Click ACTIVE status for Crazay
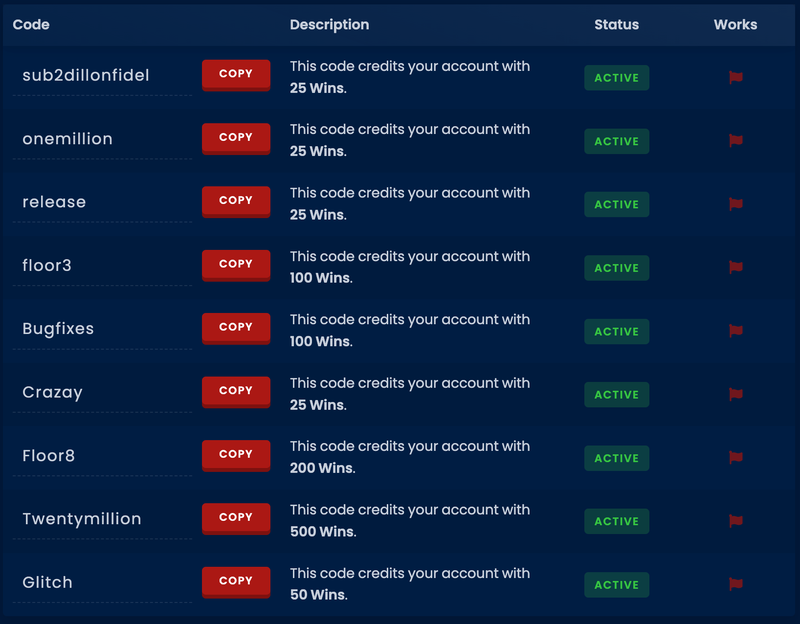800x624 pixels. click(616, 394)
